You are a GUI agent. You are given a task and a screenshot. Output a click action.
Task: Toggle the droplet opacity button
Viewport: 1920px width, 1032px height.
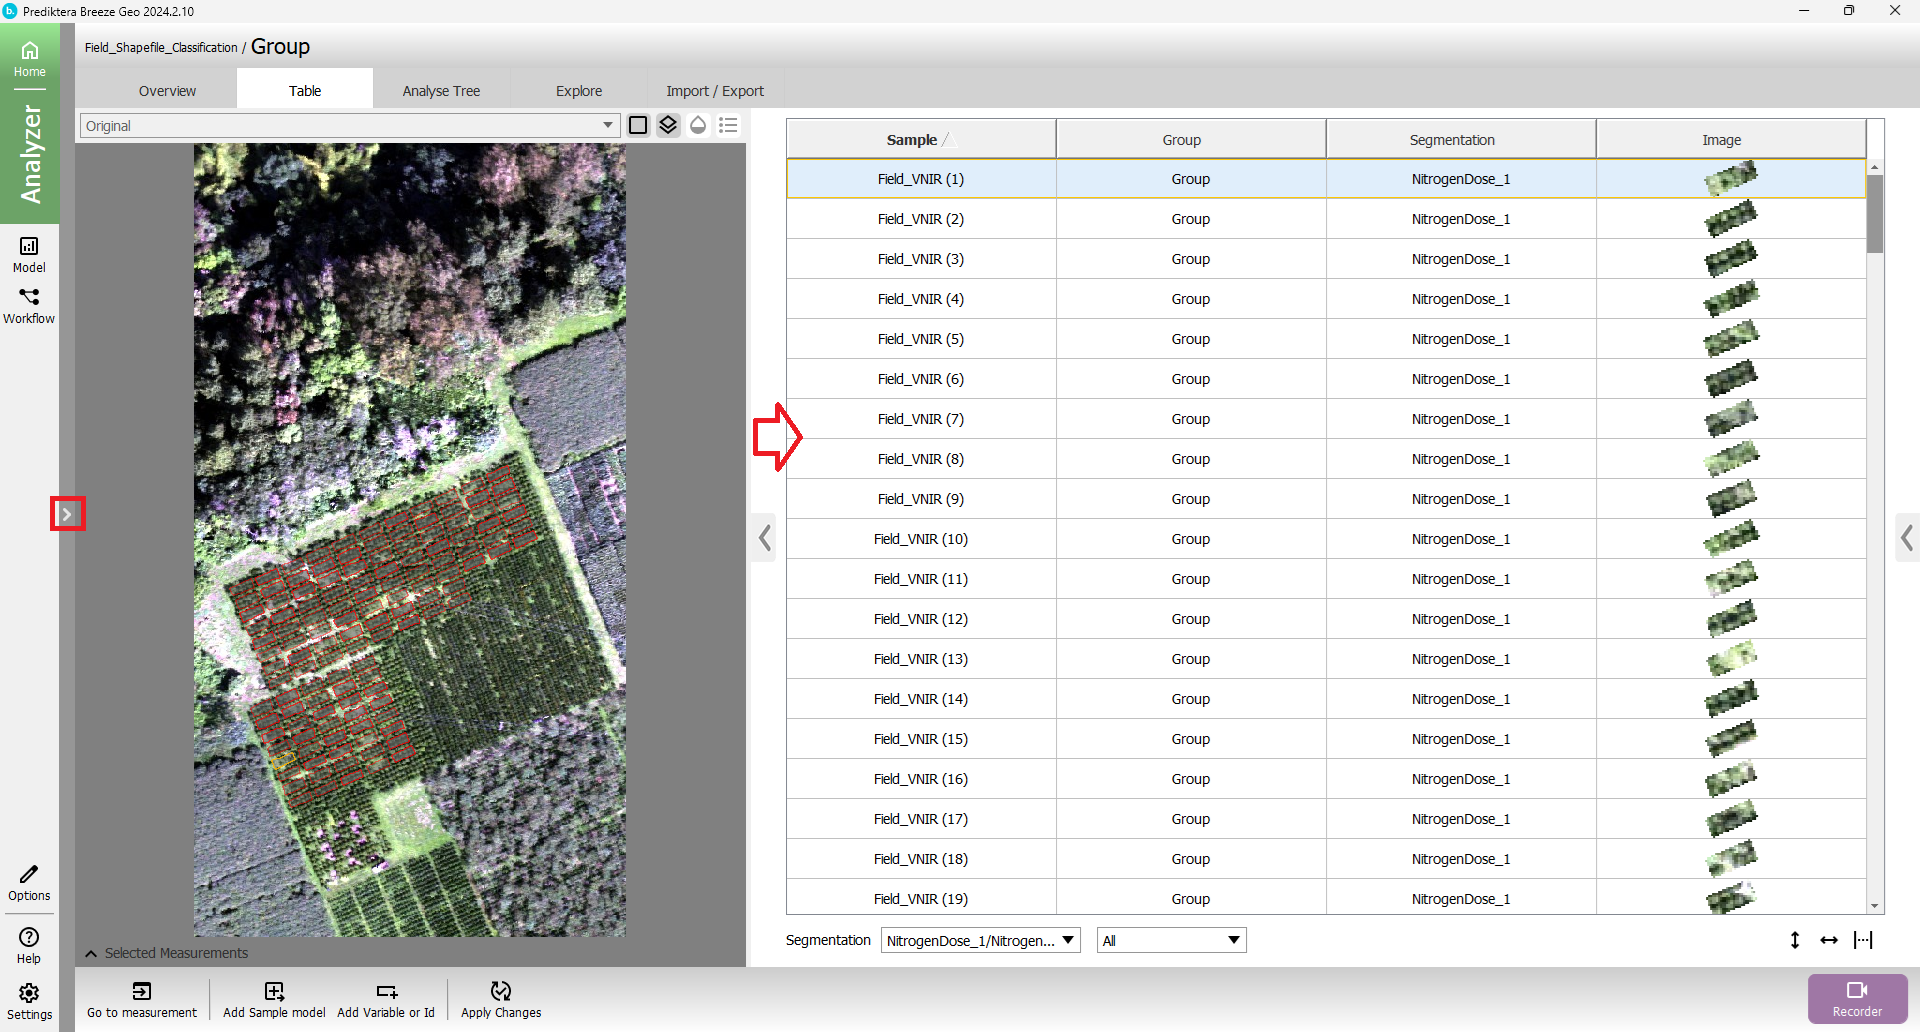pyautogui.click(x=698, y=125)
